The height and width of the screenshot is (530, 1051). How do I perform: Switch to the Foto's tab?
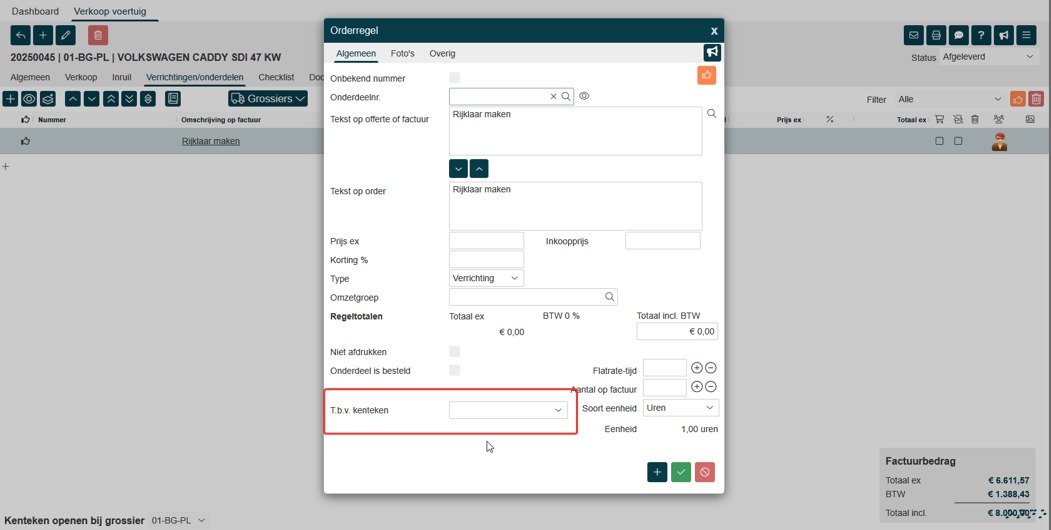pos(402,54)
